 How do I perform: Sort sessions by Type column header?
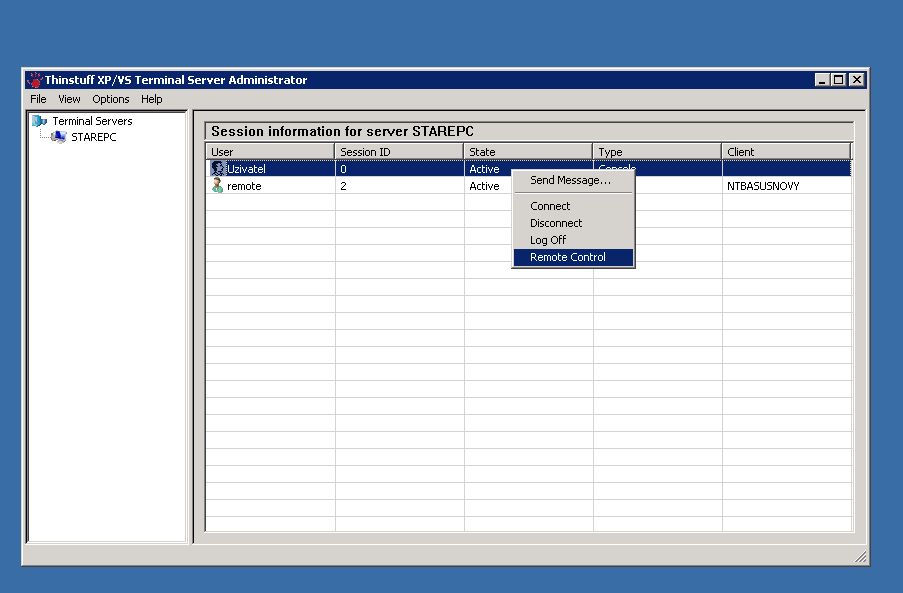657,151
